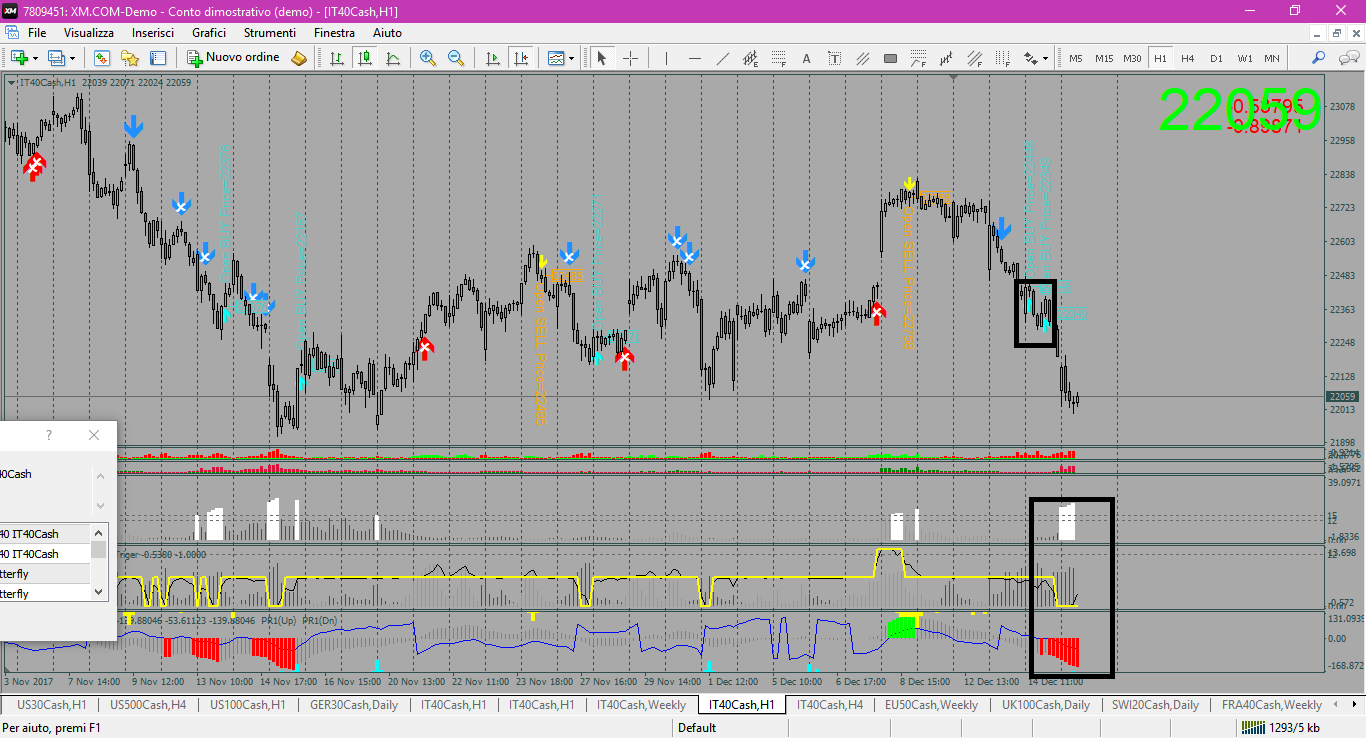Open the File menu
The width and height of the screenshot is (1366, 738).
[x=37, y=33]
